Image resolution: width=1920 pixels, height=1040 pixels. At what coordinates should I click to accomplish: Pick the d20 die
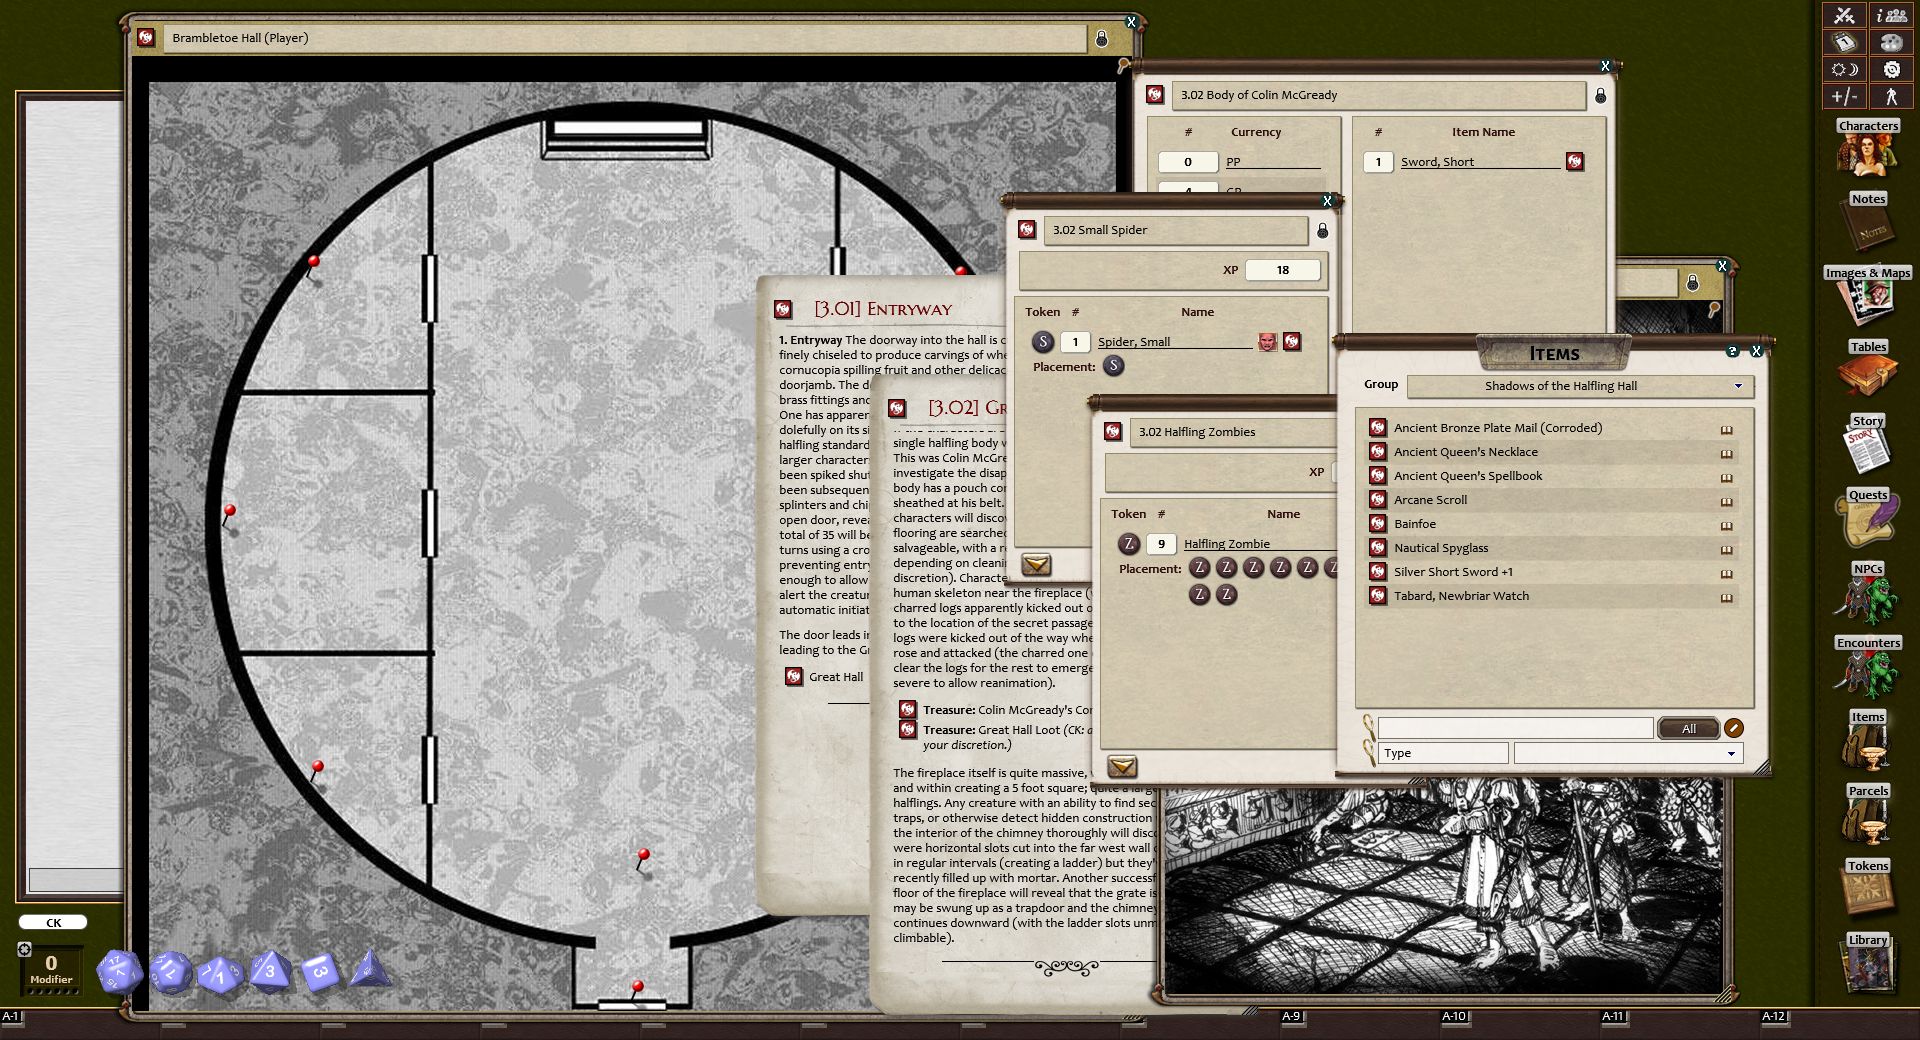(119, 971)
